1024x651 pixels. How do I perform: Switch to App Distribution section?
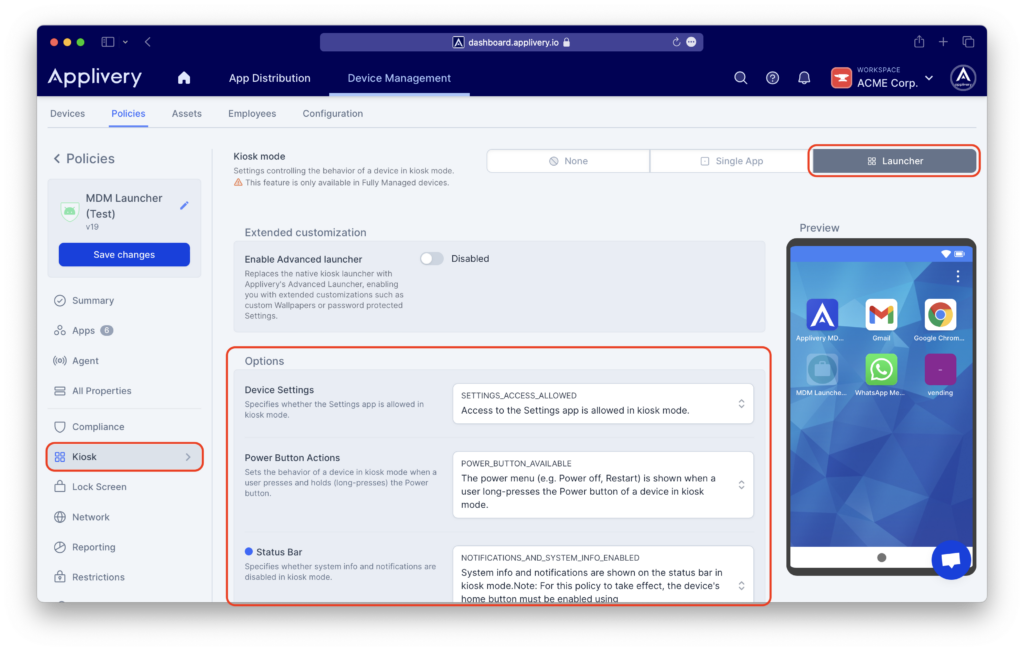pyautogui.click(x=270, y=78)
